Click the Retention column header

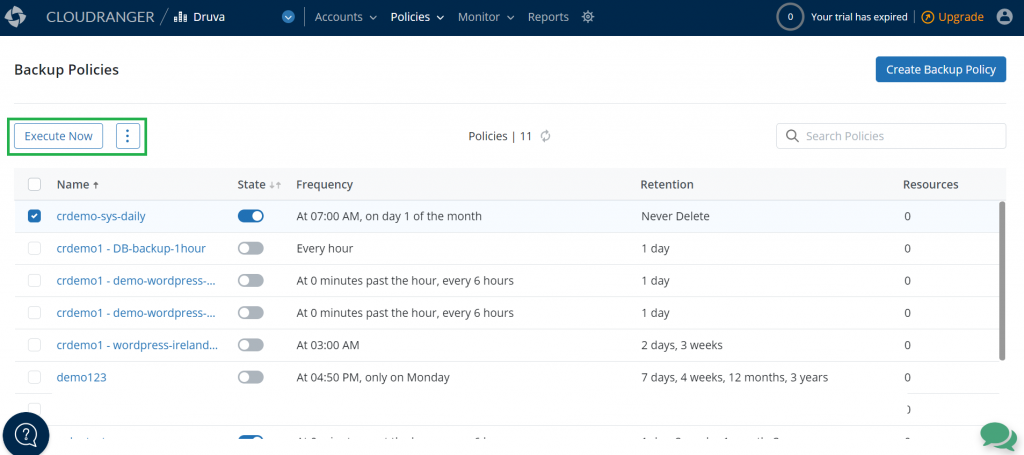[667, 185]
